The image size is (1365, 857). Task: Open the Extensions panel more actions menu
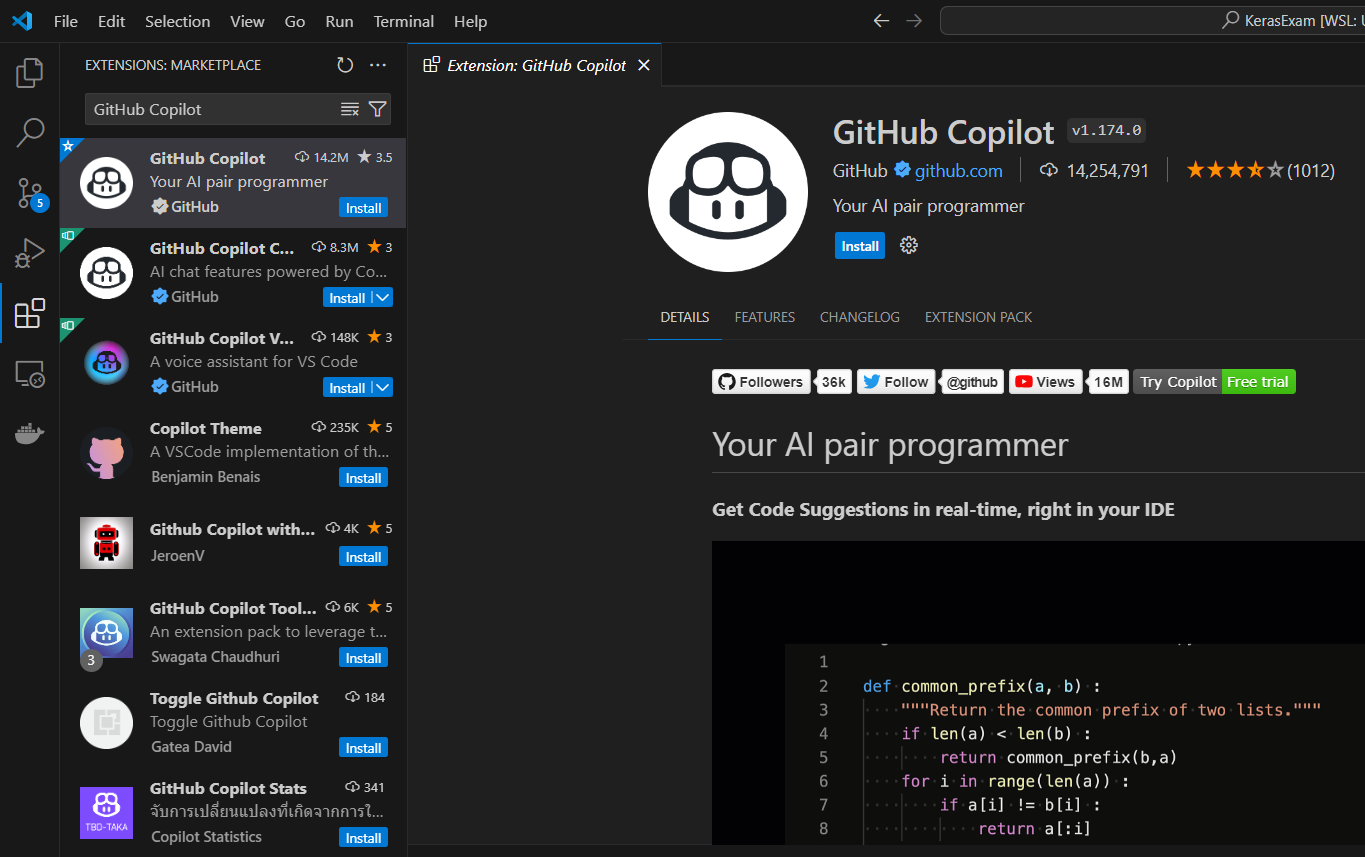377,64
